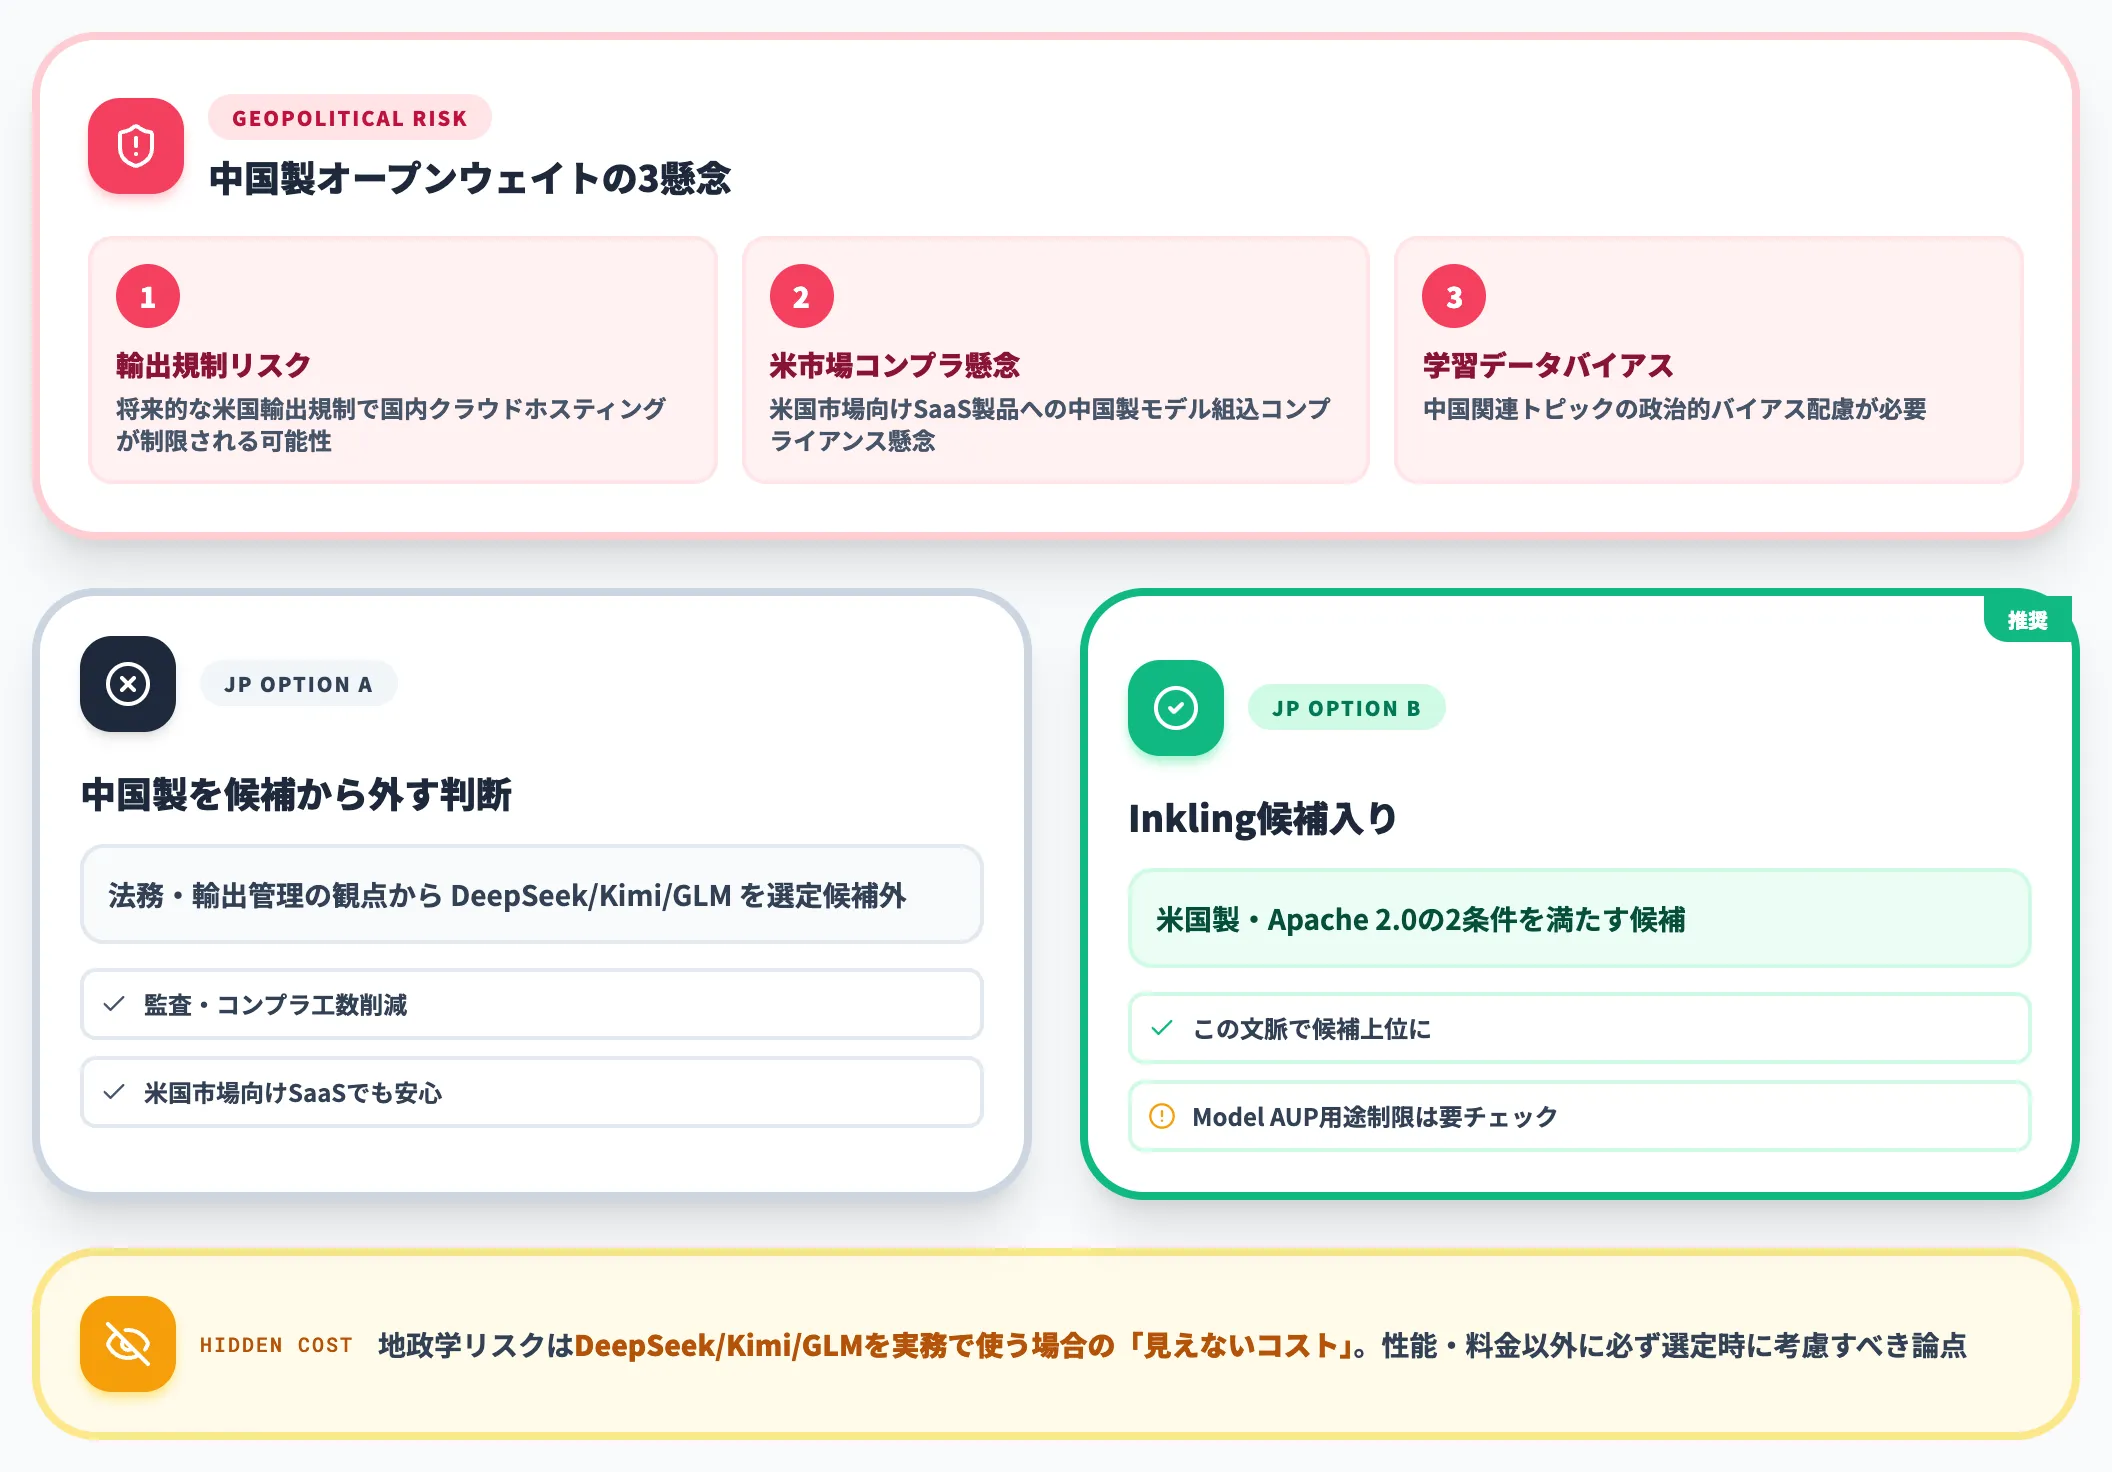Select the 学習データバイアス card heading
Image resolution: width=2112 pixels, height=1472 pixels.
tap(1548, 365)
